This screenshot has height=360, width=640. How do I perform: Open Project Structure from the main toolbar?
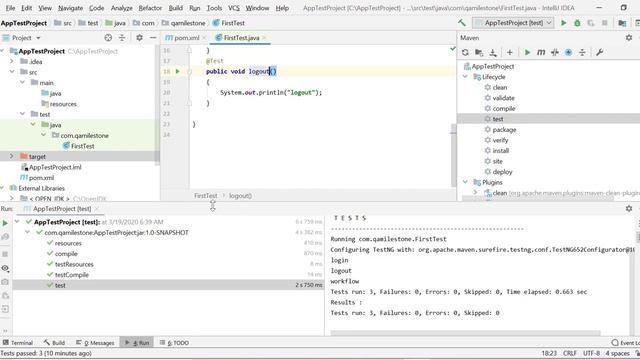point(622,23)
